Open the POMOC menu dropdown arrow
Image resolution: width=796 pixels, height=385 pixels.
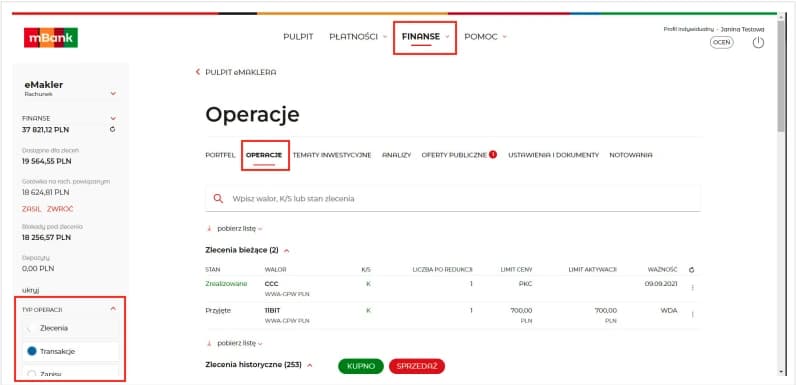505,37
